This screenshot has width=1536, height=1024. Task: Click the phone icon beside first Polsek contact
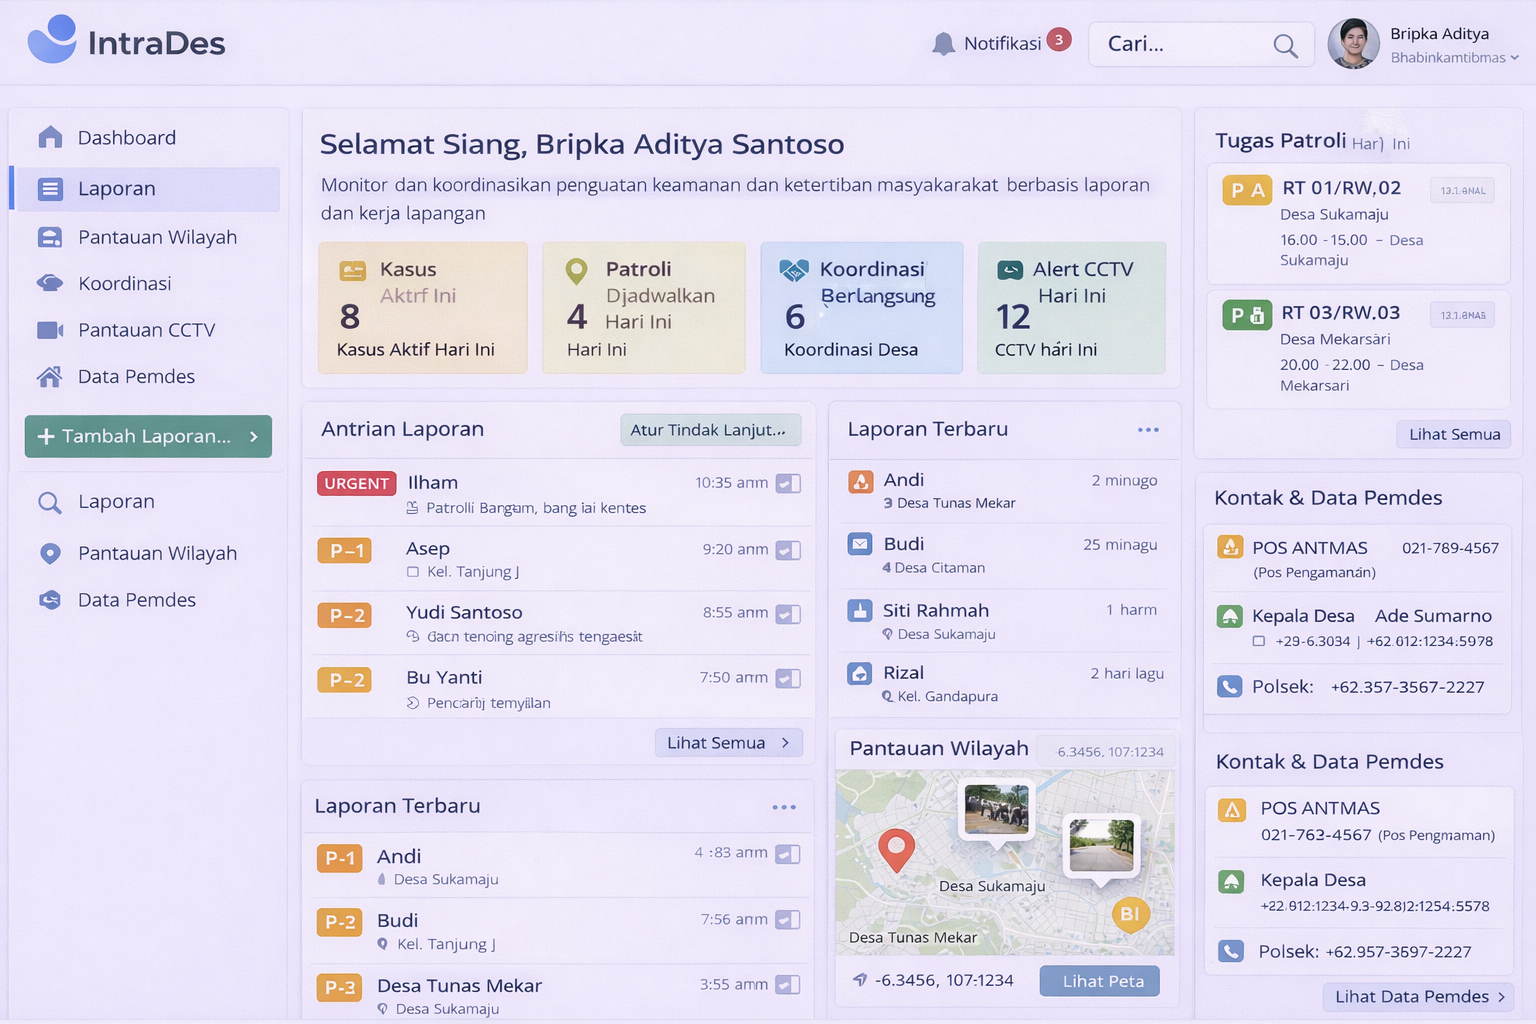[x=1229, y=687]
